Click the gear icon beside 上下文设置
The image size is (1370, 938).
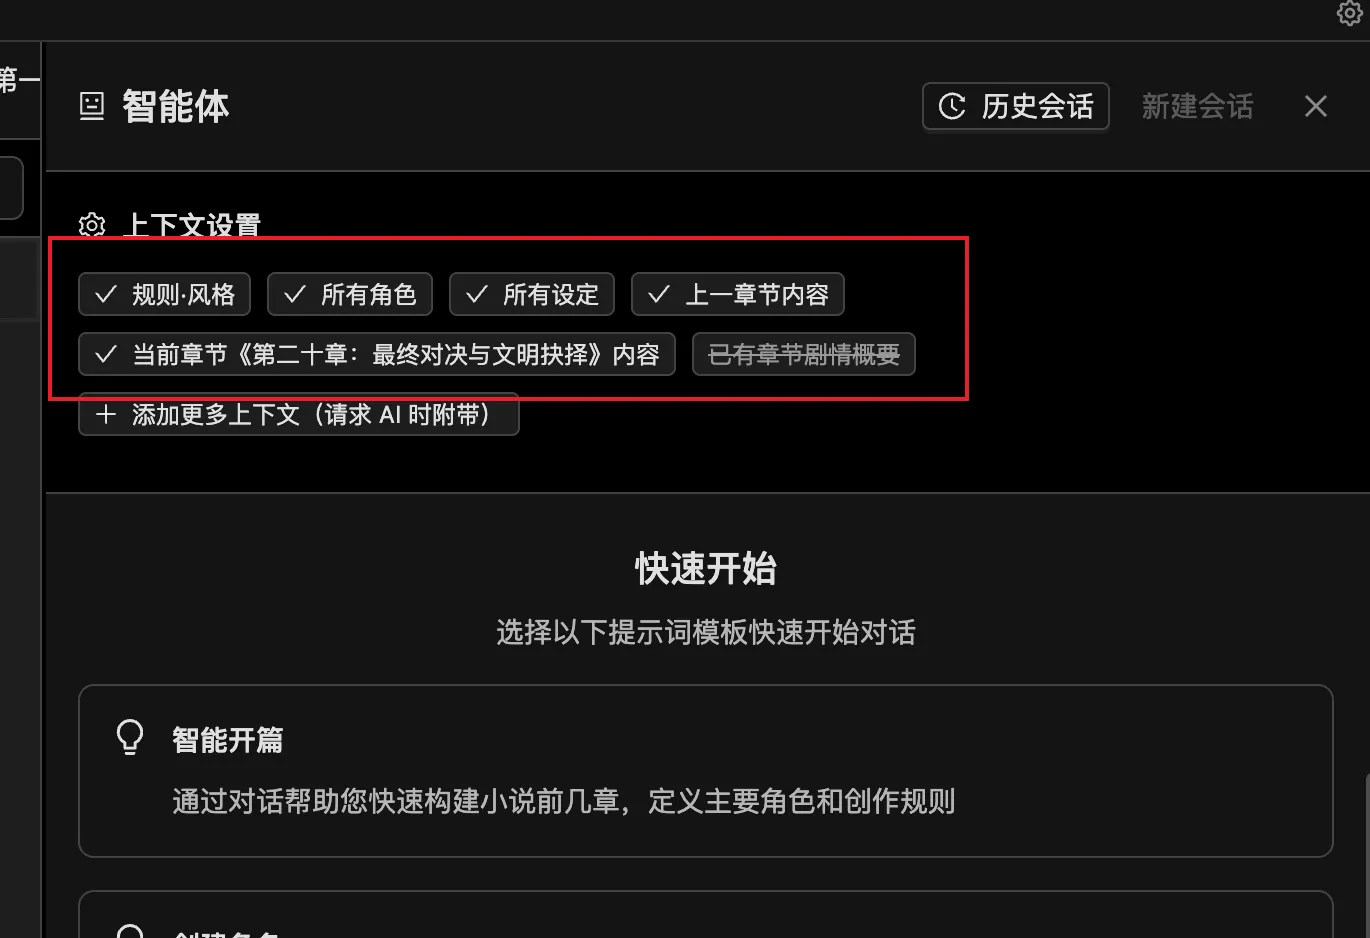pos(92,225)
